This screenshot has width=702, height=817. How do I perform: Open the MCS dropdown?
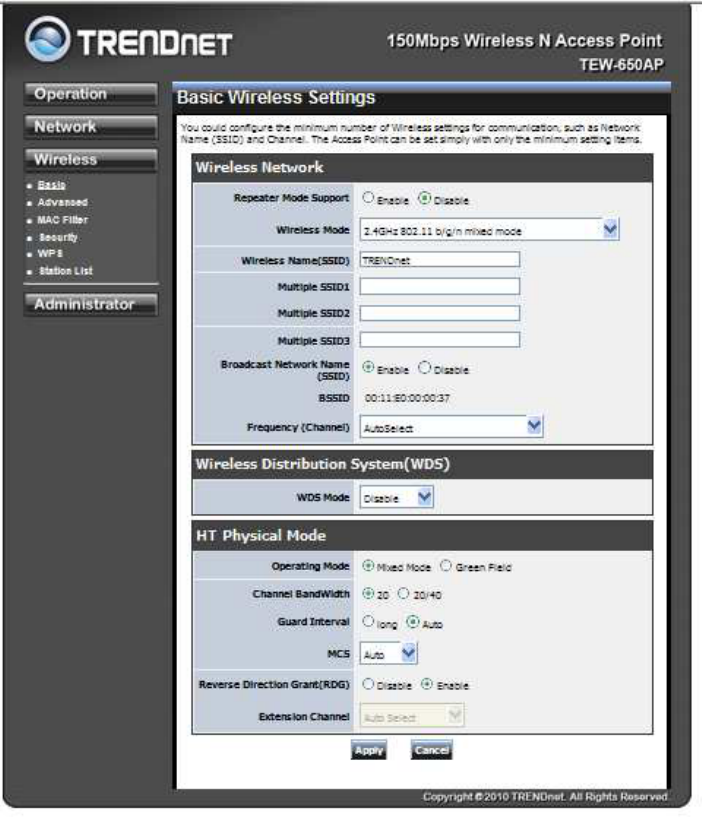tap(389, 653)
